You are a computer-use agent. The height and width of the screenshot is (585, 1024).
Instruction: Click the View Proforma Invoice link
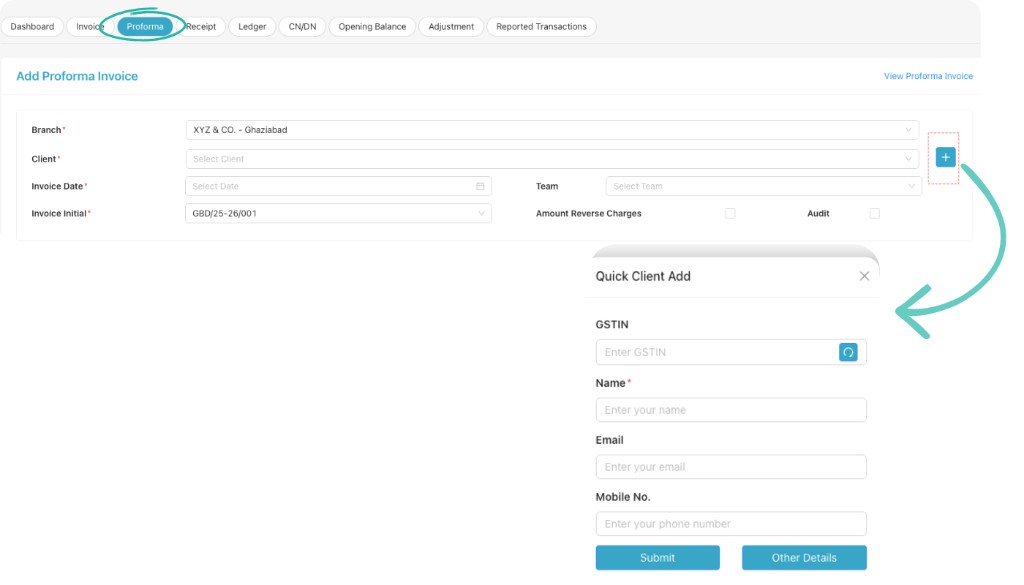[928, 75]
